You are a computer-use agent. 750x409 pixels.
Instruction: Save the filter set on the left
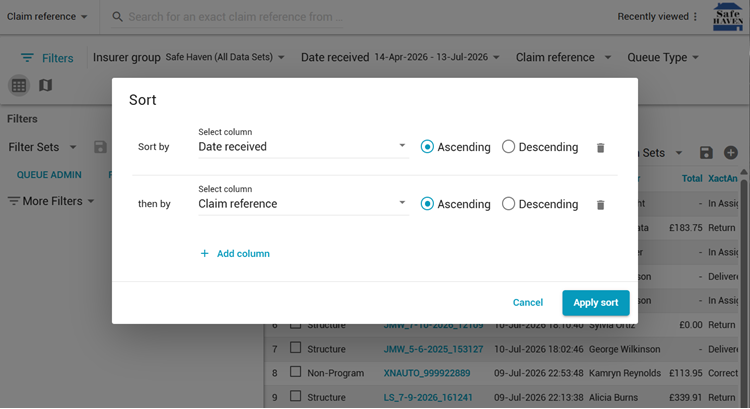pos(100,147)
